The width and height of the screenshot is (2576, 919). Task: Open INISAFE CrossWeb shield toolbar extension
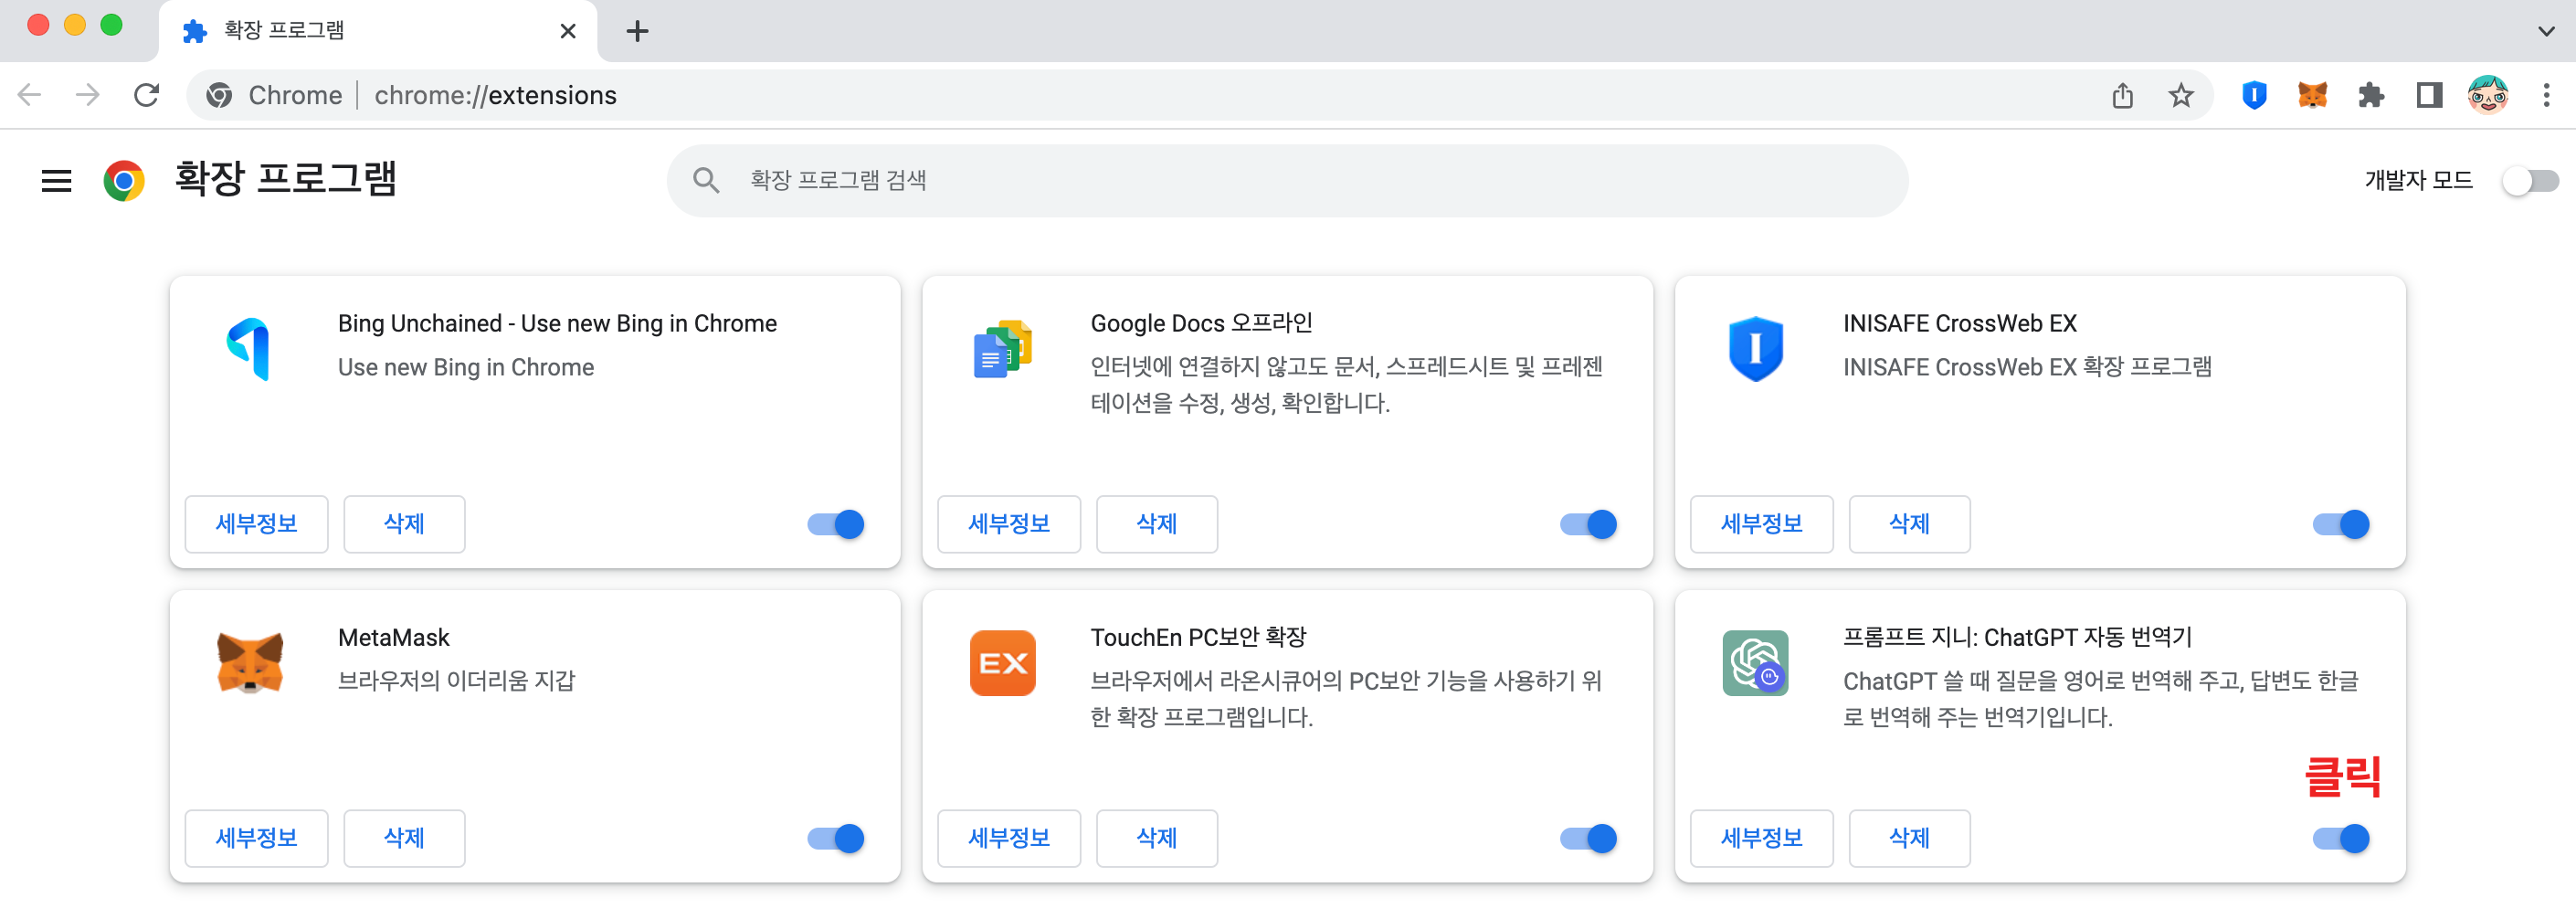(x=2254, y=95)
